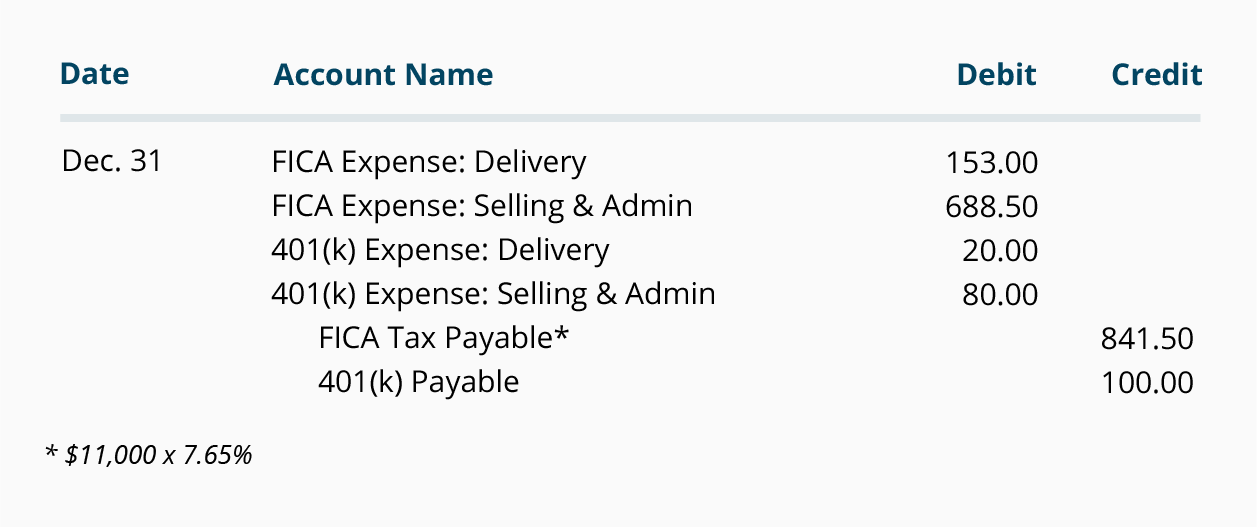Click the Date column header
The height and width of the screenshot is (527, 1257).
(95, 74)
